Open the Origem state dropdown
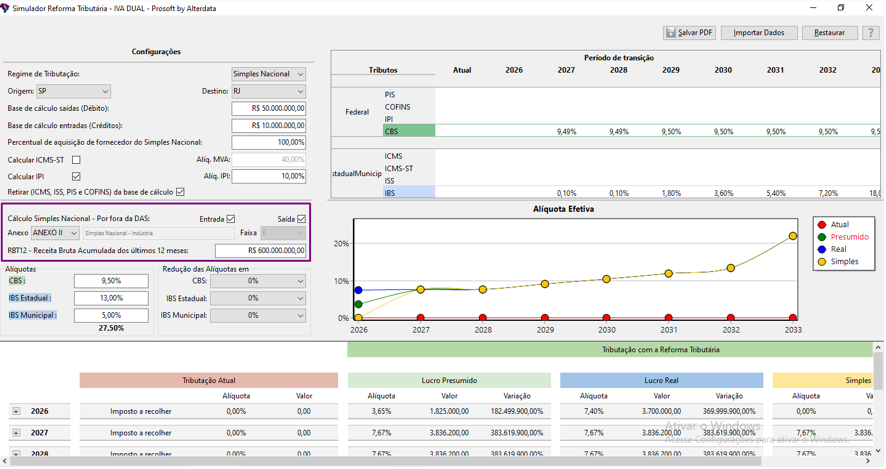 tap(73, 91)
